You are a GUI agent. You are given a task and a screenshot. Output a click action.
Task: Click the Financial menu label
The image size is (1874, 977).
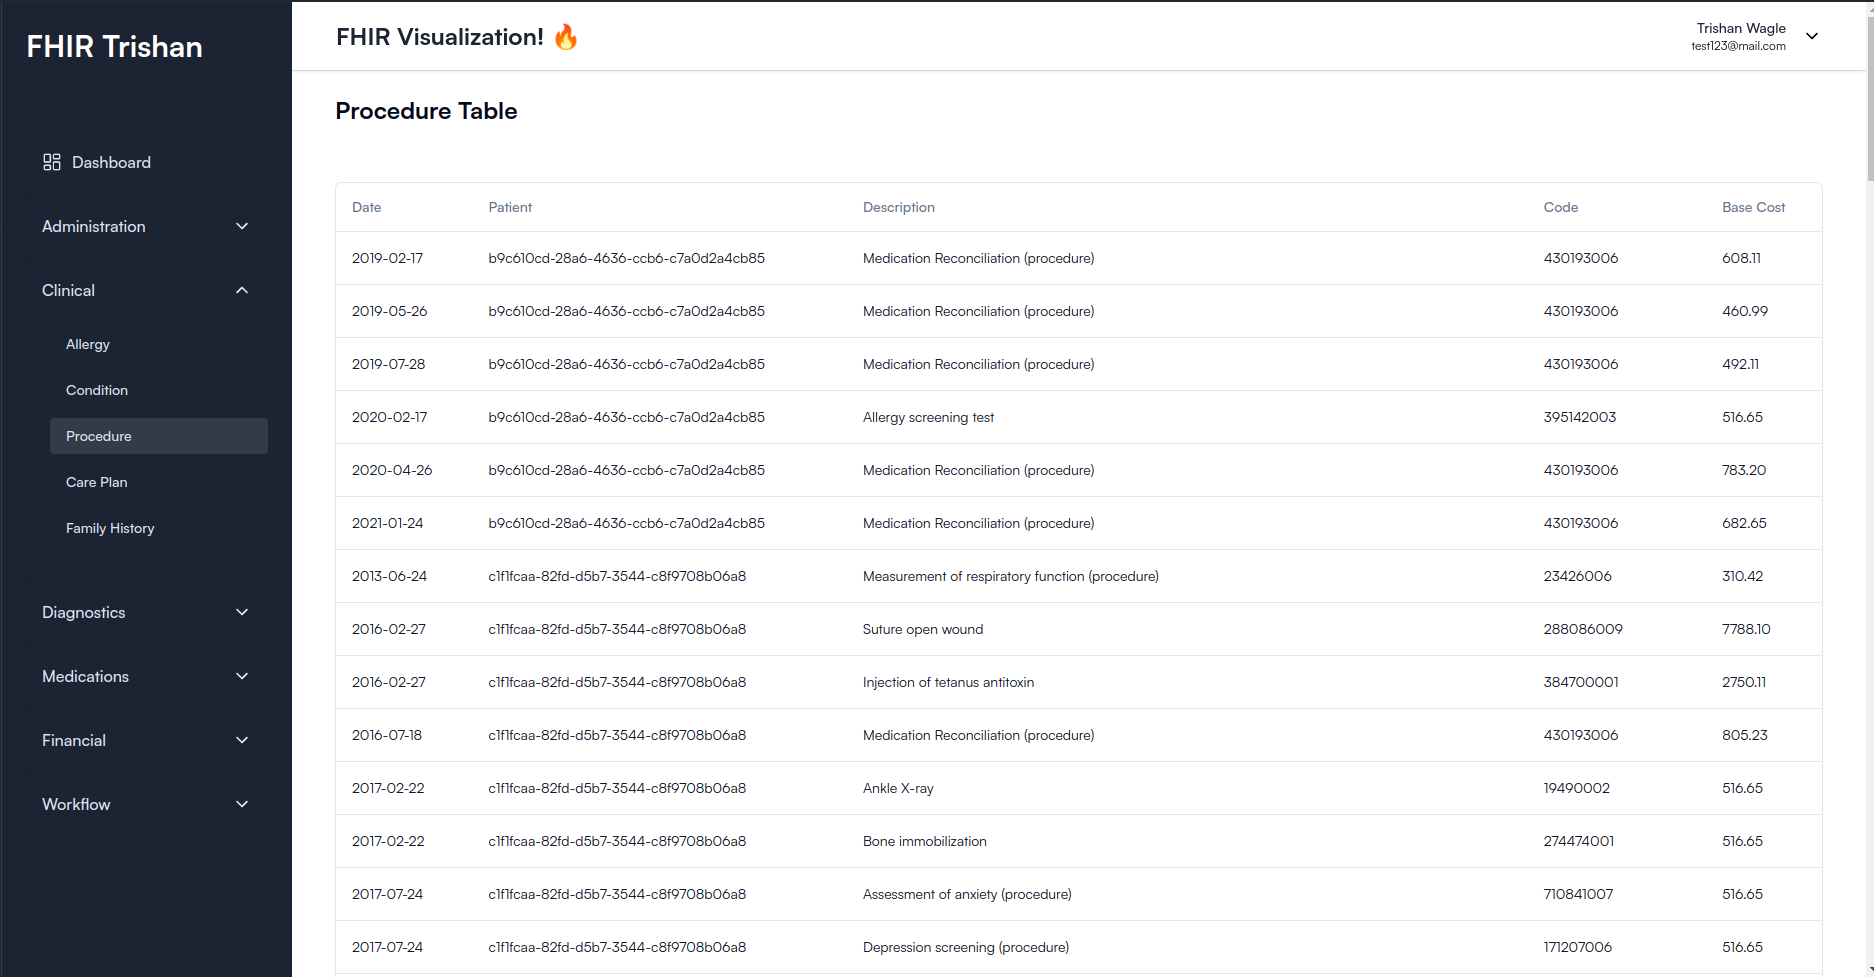click(x=74, y=740)
